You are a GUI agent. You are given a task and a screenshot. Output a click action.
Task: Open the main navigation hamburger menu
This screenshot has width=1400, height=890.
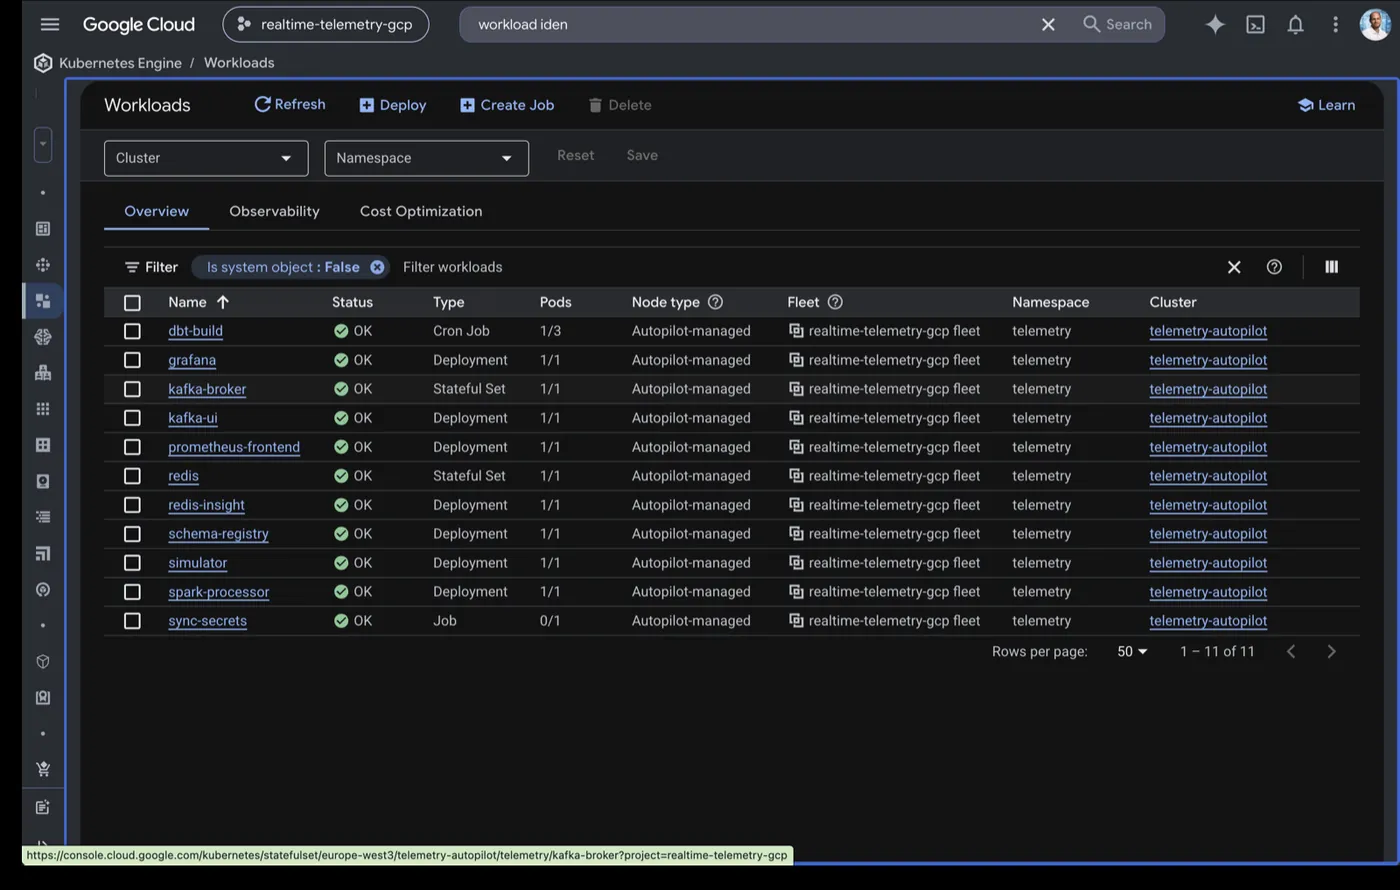tap(49, 24)
